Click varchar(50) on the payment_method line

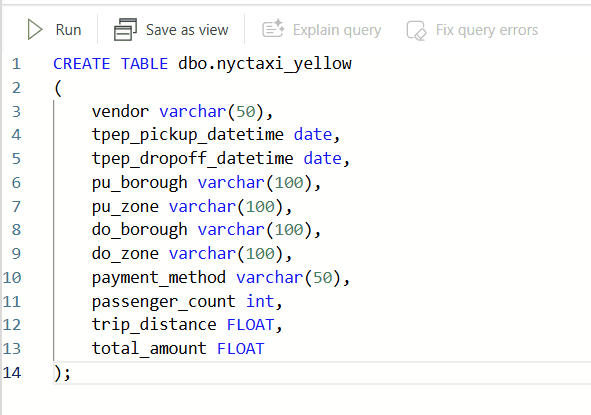click(288, 278)
